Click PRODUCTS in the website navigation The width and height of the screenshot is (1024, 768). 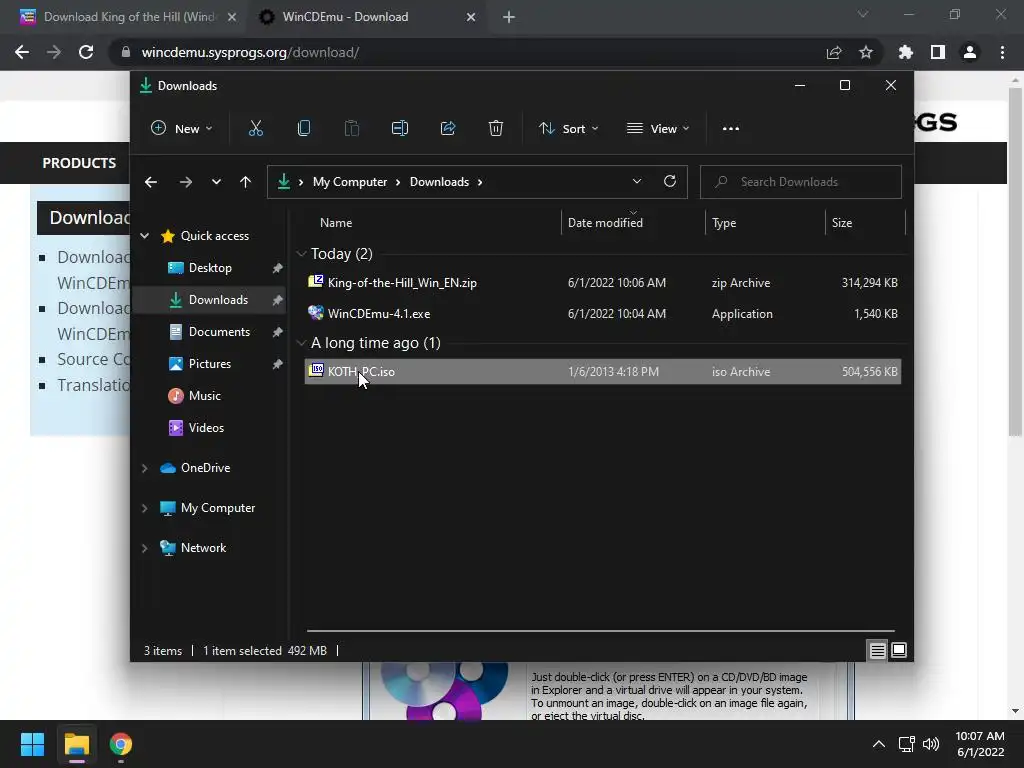79,163
